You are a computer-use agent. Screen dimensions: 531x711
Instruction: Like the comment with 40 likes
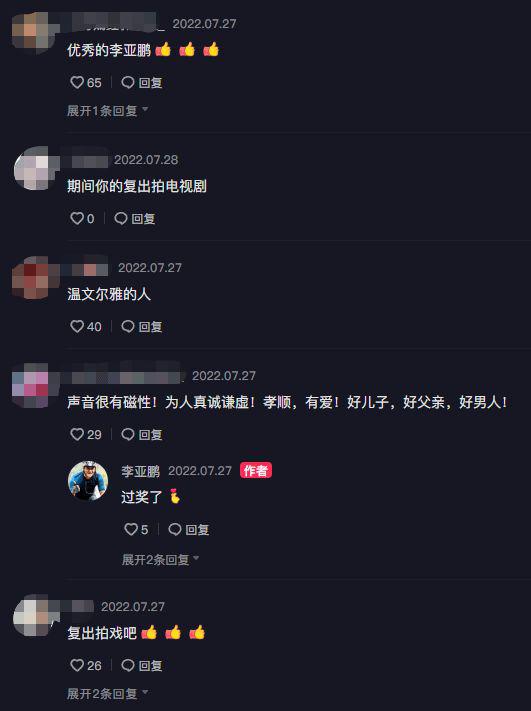77,326
